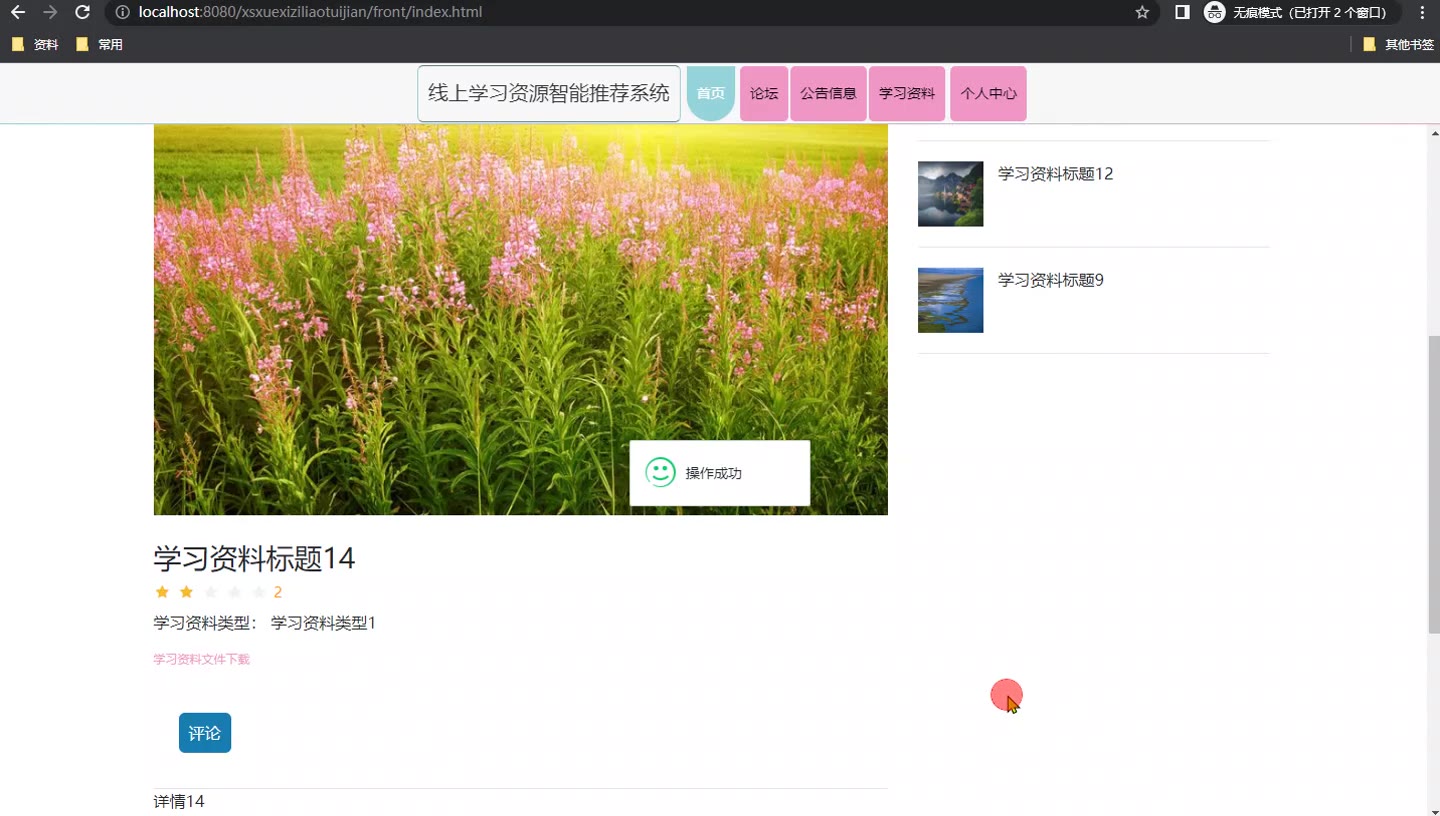1440x816 pixels.
Task: Open the 常用 bookmark folder
Action: pos(99,44)
